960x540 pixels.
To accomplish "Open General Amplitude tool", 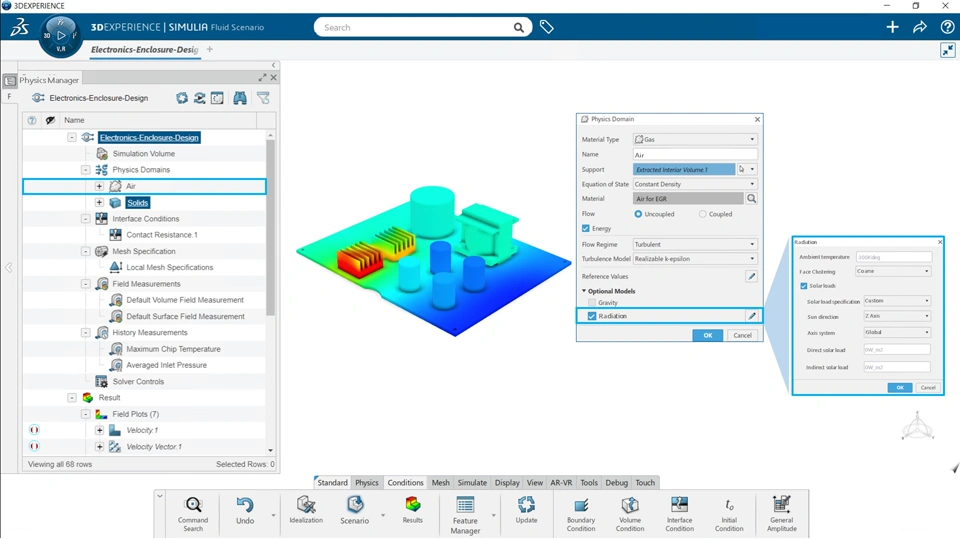I will [x=781, y=513].
